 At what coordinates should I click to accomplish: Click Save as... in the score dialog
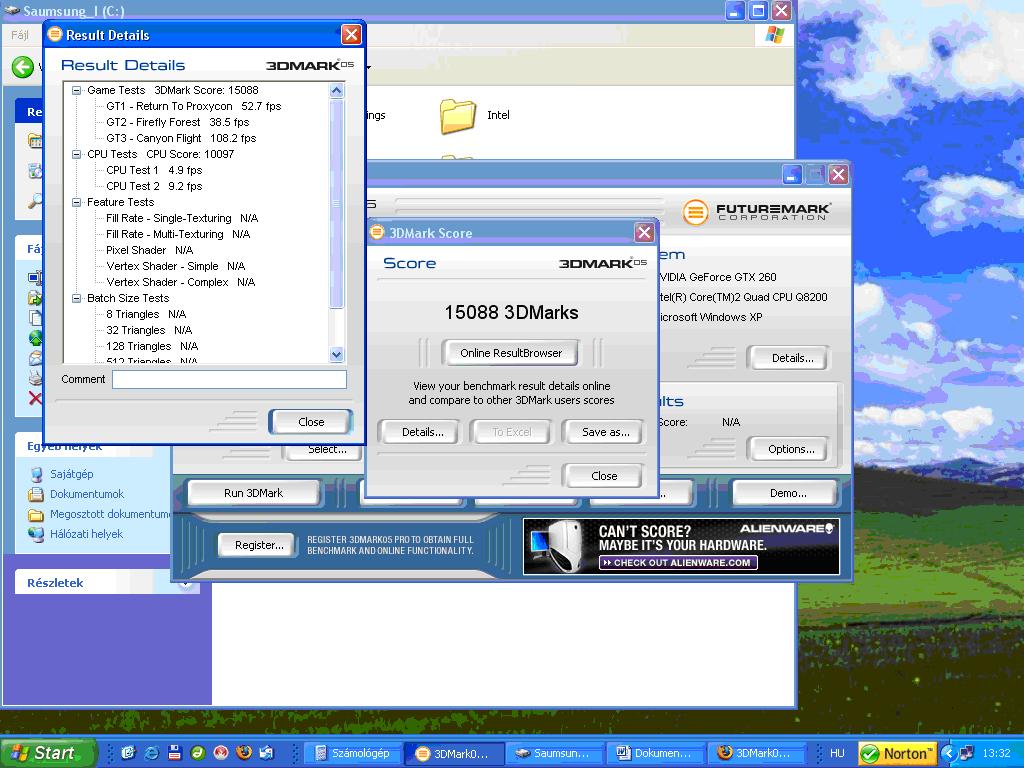click(x=605, y=432)
